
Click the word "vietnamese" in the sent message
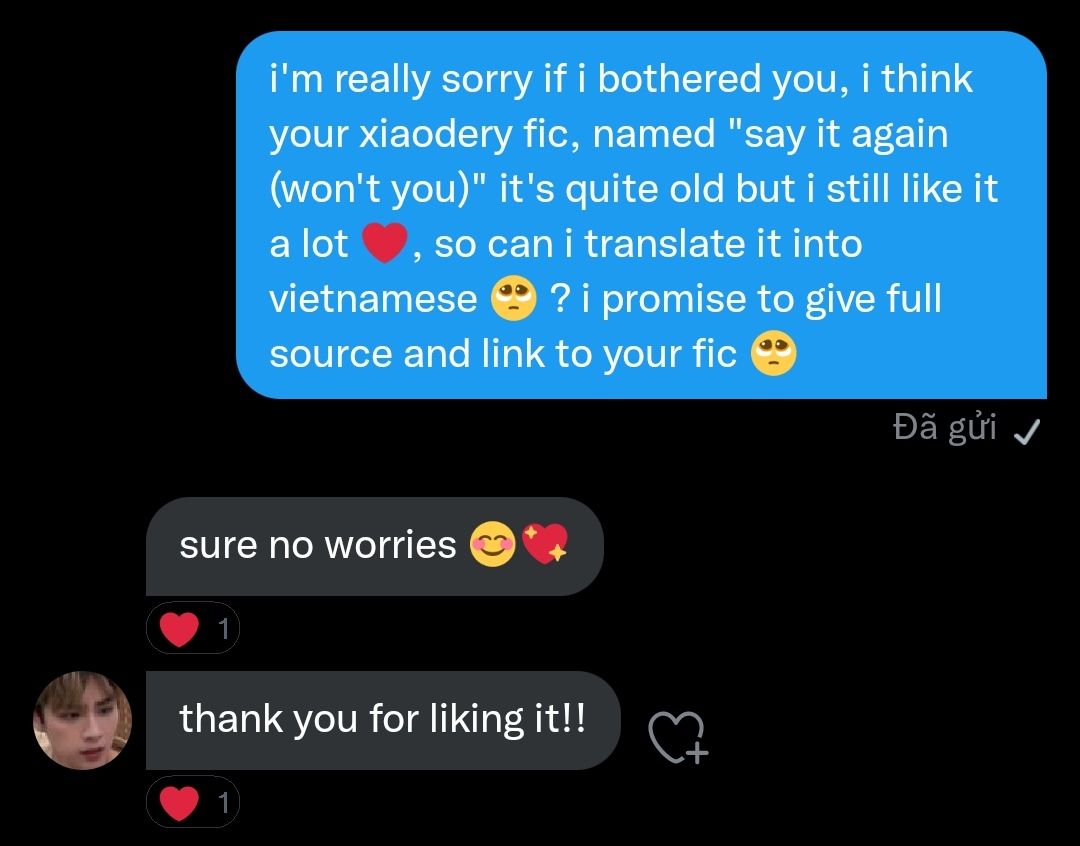[373, 299]
